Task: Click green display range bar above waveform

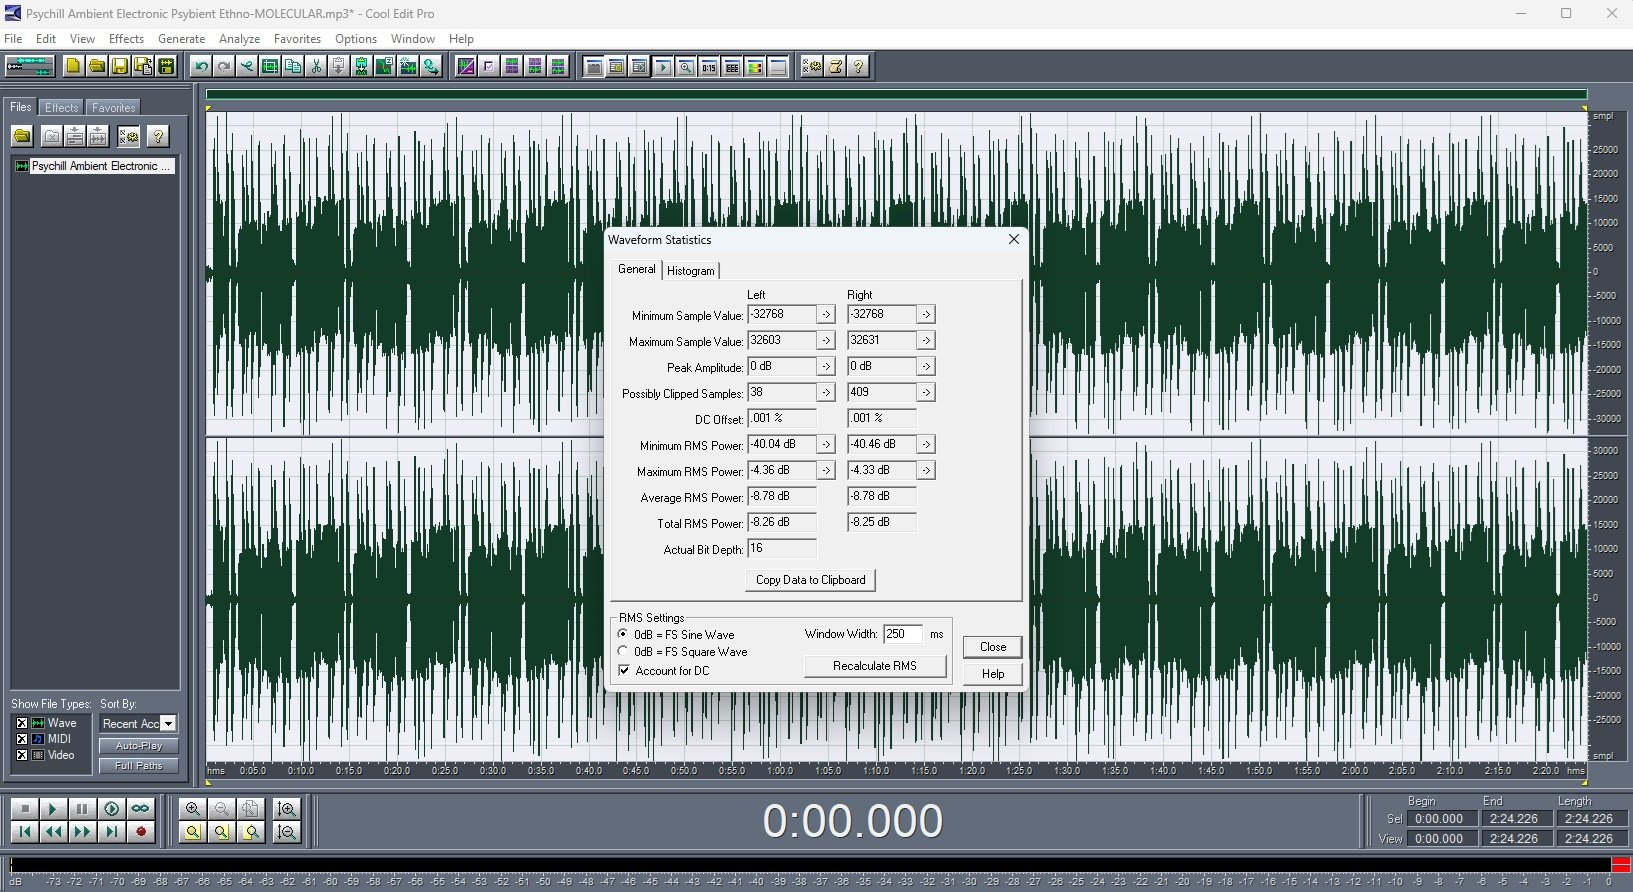Action: pos(896,94)
